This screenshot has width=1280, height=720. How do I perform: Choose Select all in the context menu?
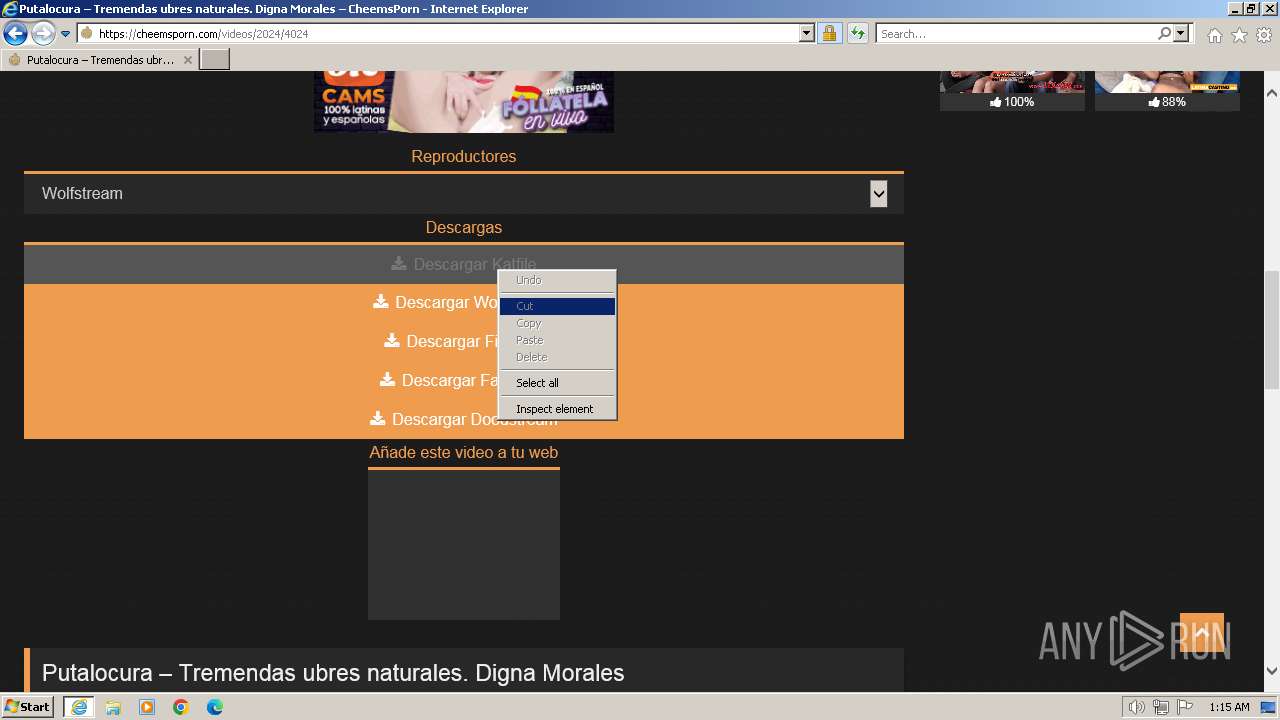557,383
